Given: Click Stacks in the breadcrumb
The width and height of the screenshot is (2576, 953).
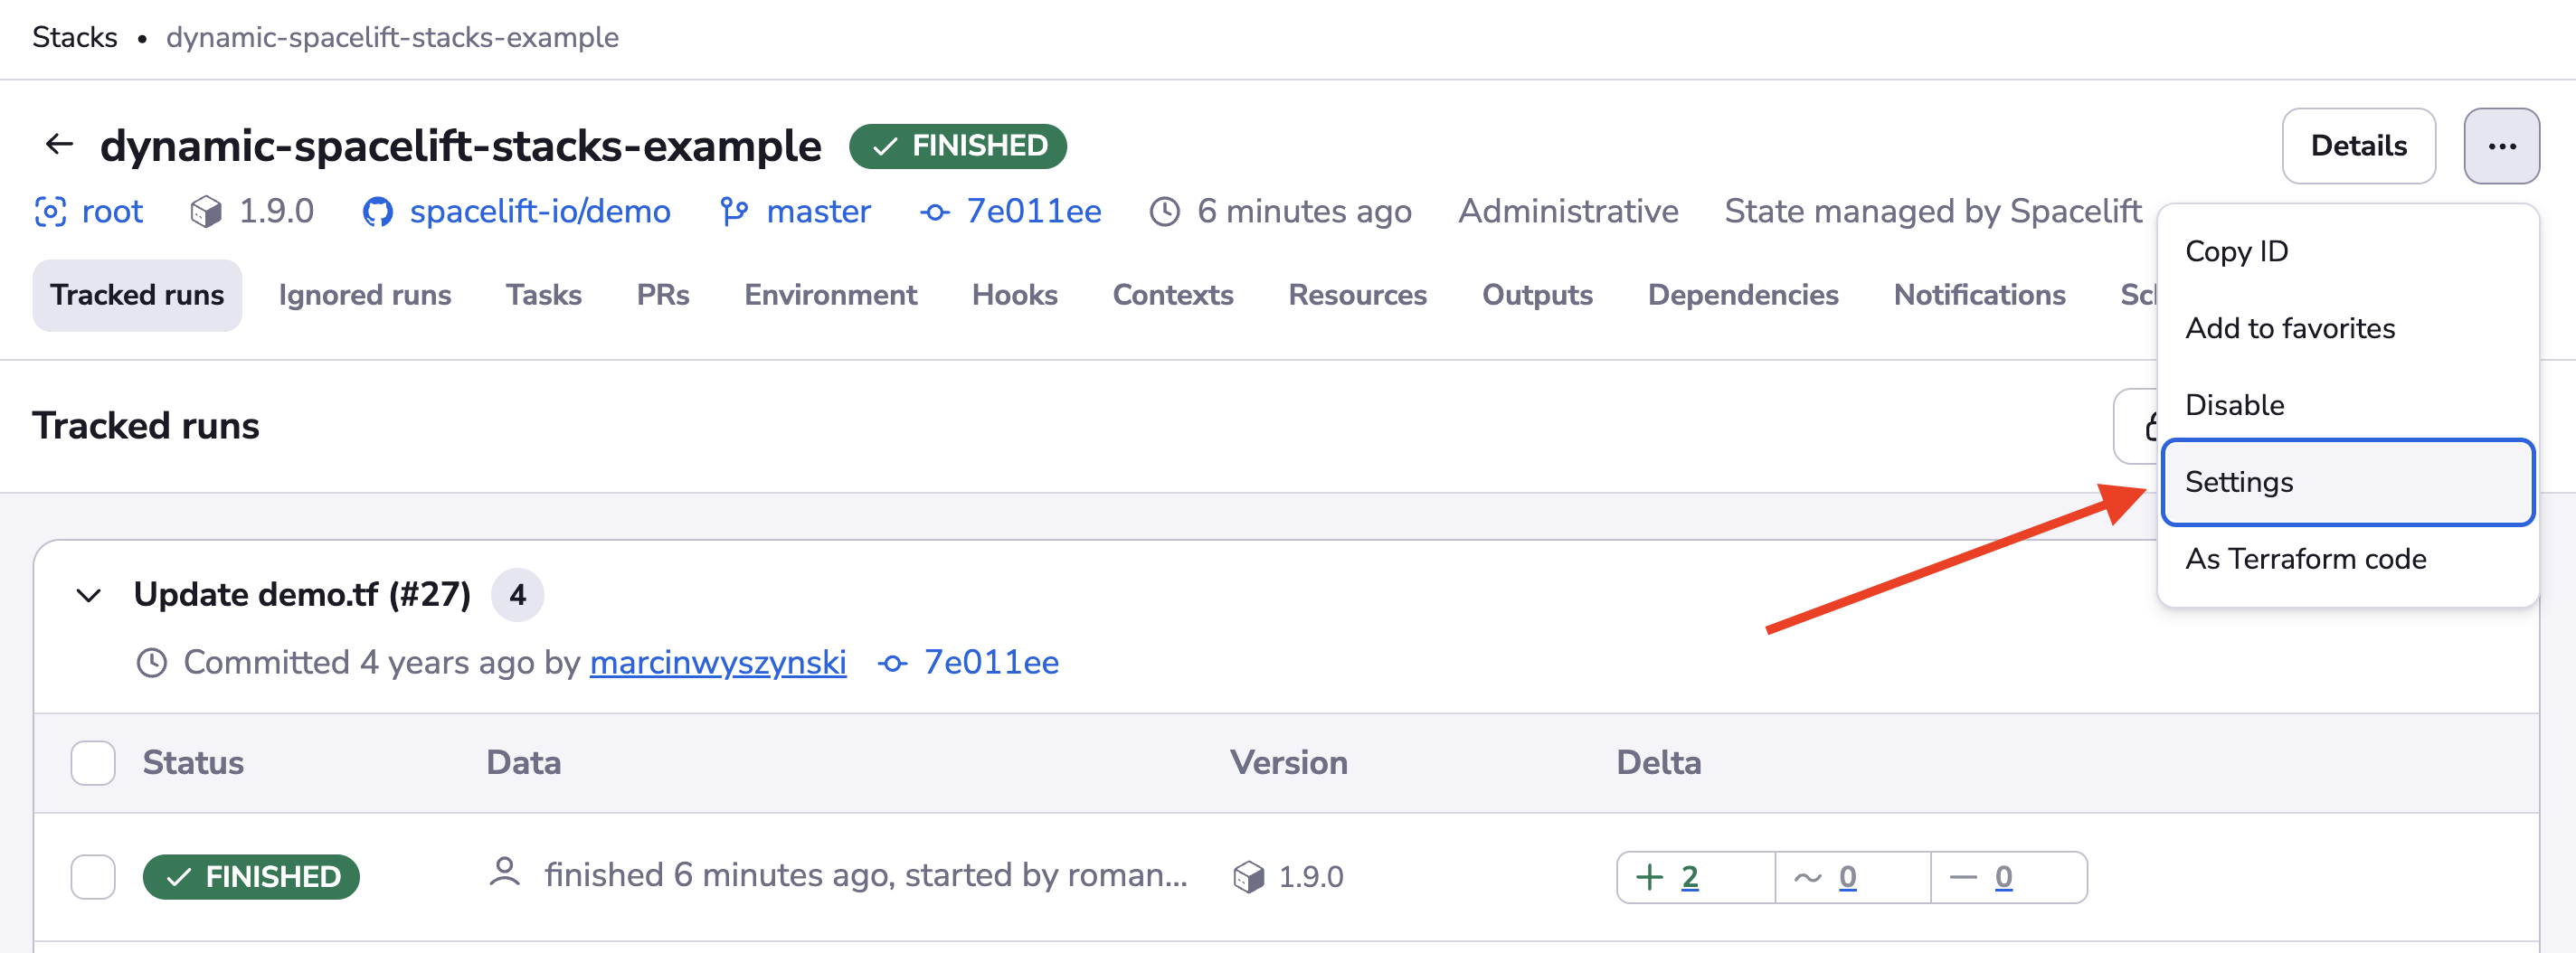Looking at the screenshot, I should (x=74, y=37).
